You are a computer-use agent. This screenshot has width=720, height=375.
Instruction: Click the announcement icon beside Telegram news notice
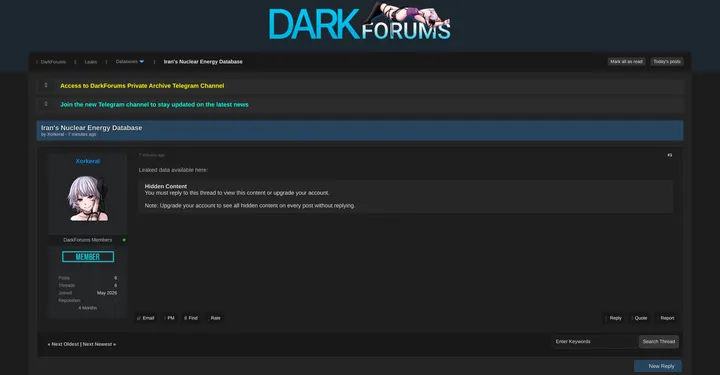[46, 104]
